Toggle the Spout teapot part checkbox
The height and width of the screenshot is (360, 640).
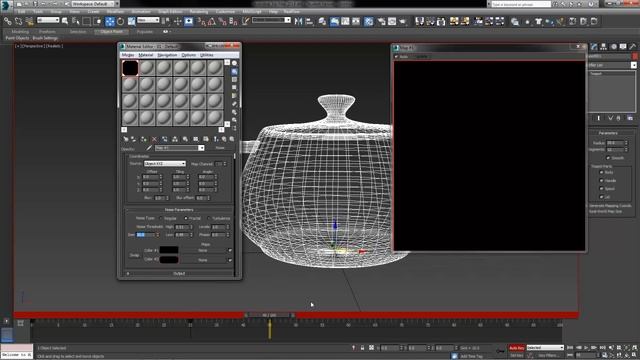(x=601, y=189)
